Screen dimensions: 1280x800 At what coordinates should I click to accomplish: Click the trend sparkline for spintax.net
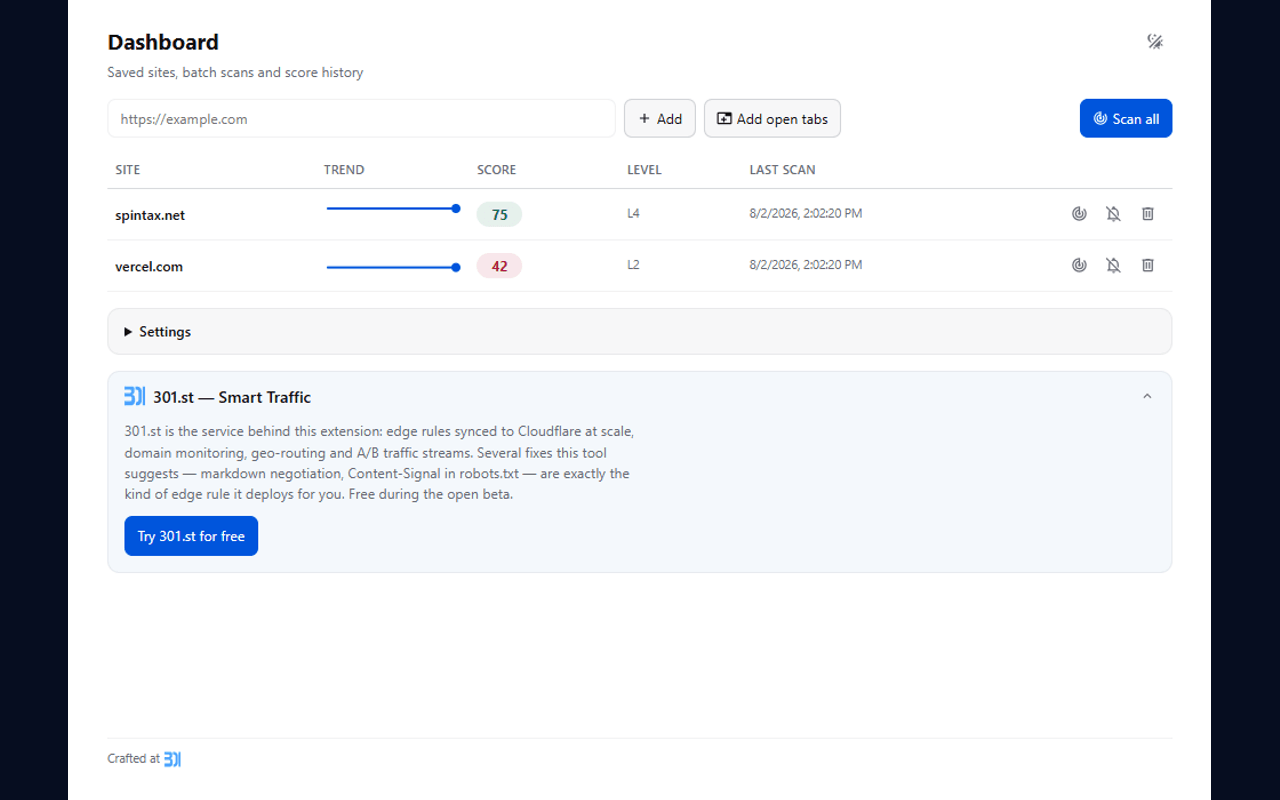point(393,209)
